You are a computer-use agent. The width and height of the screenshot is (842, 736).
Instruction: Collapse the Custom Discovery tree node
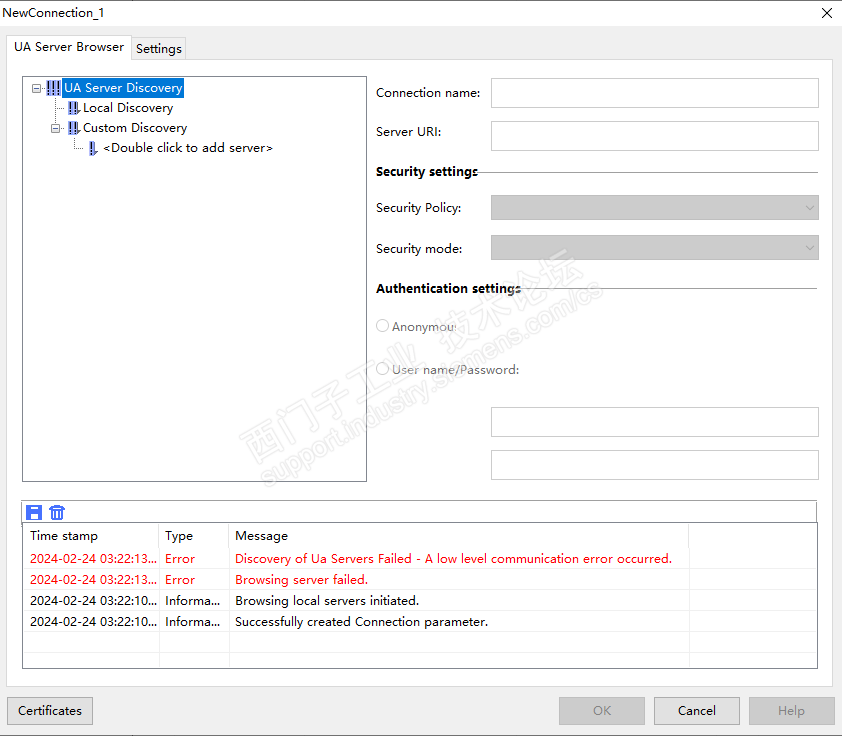[55, 128]
